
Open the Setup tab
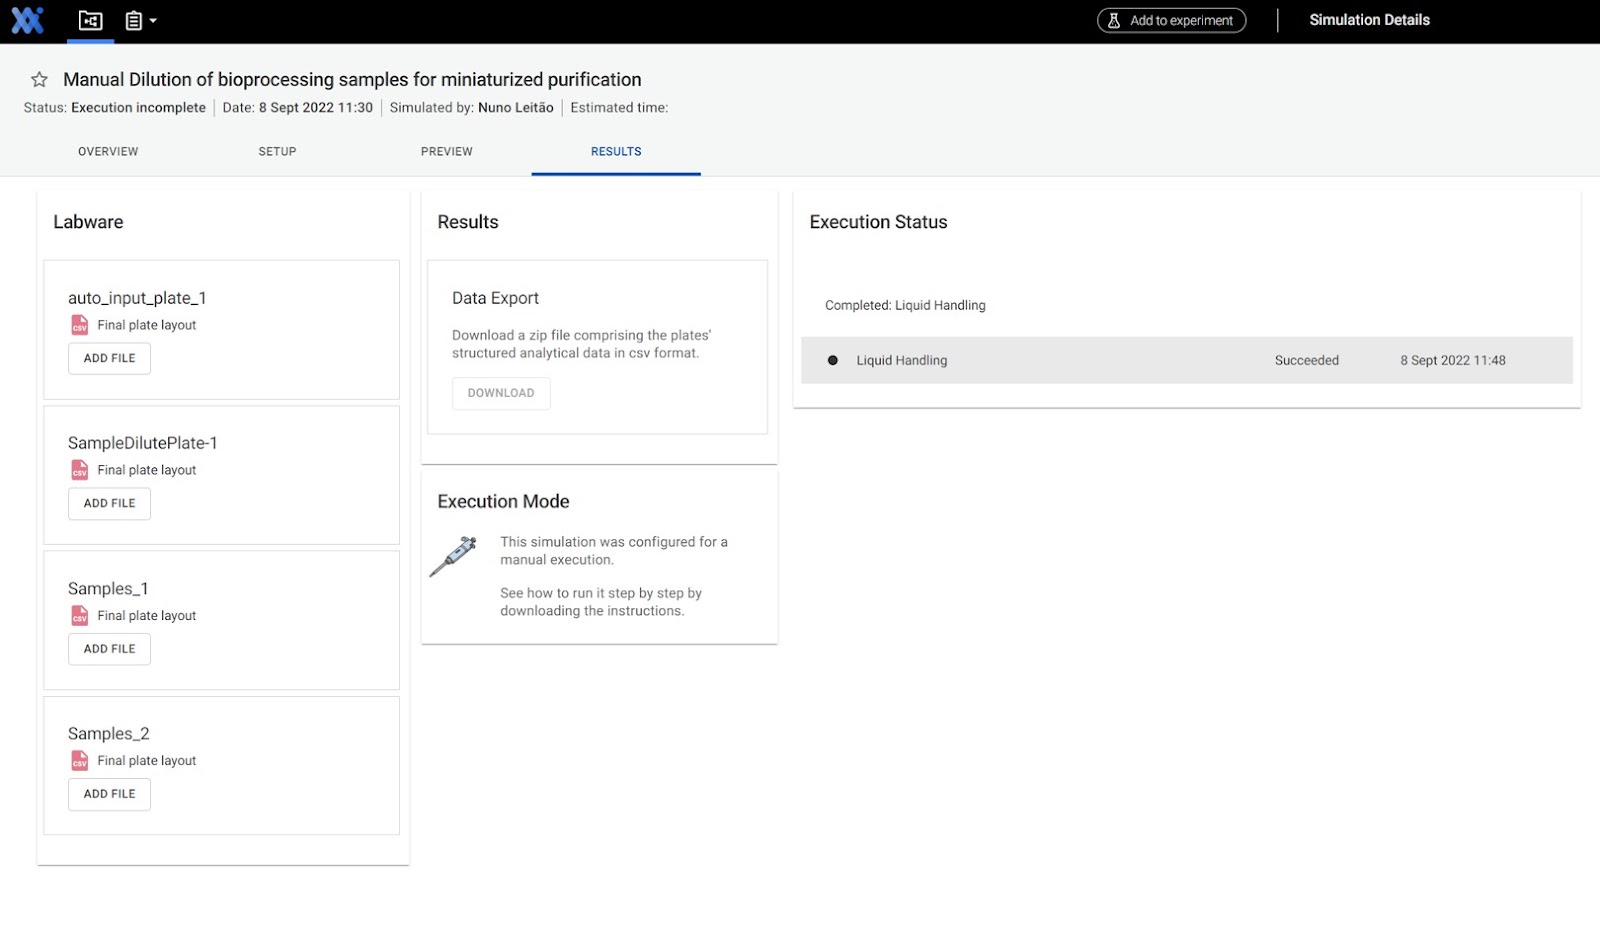coord(277,152)
